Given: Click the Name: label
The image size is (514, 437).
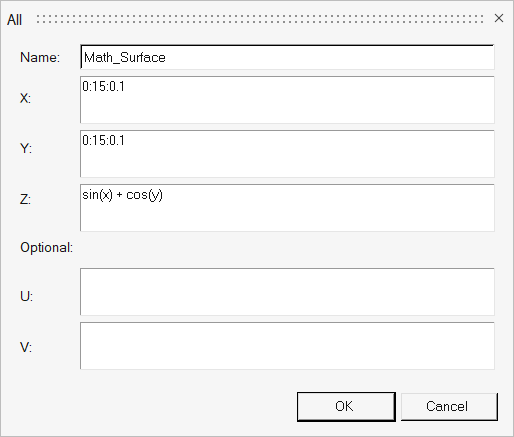Looking at the screenshot, I should coord(40,57).
